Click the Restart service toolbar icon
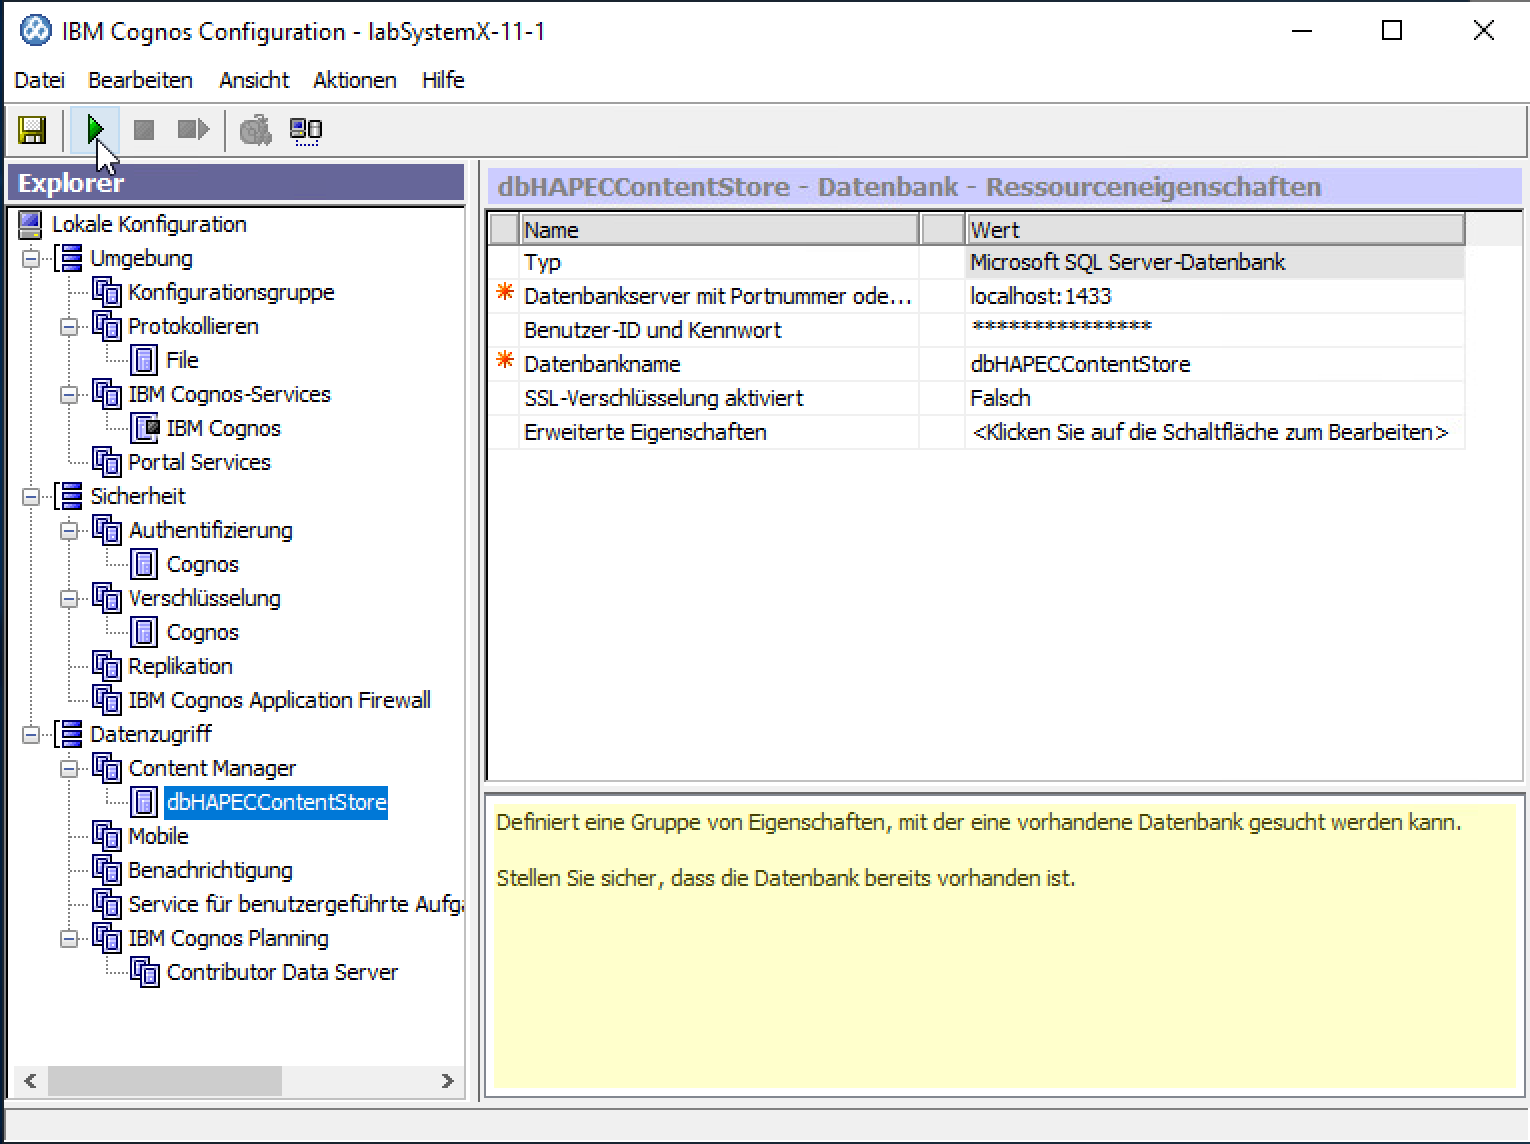Image resolution: width=1530 pixels, height=1144 pixels. click(192, 130)
